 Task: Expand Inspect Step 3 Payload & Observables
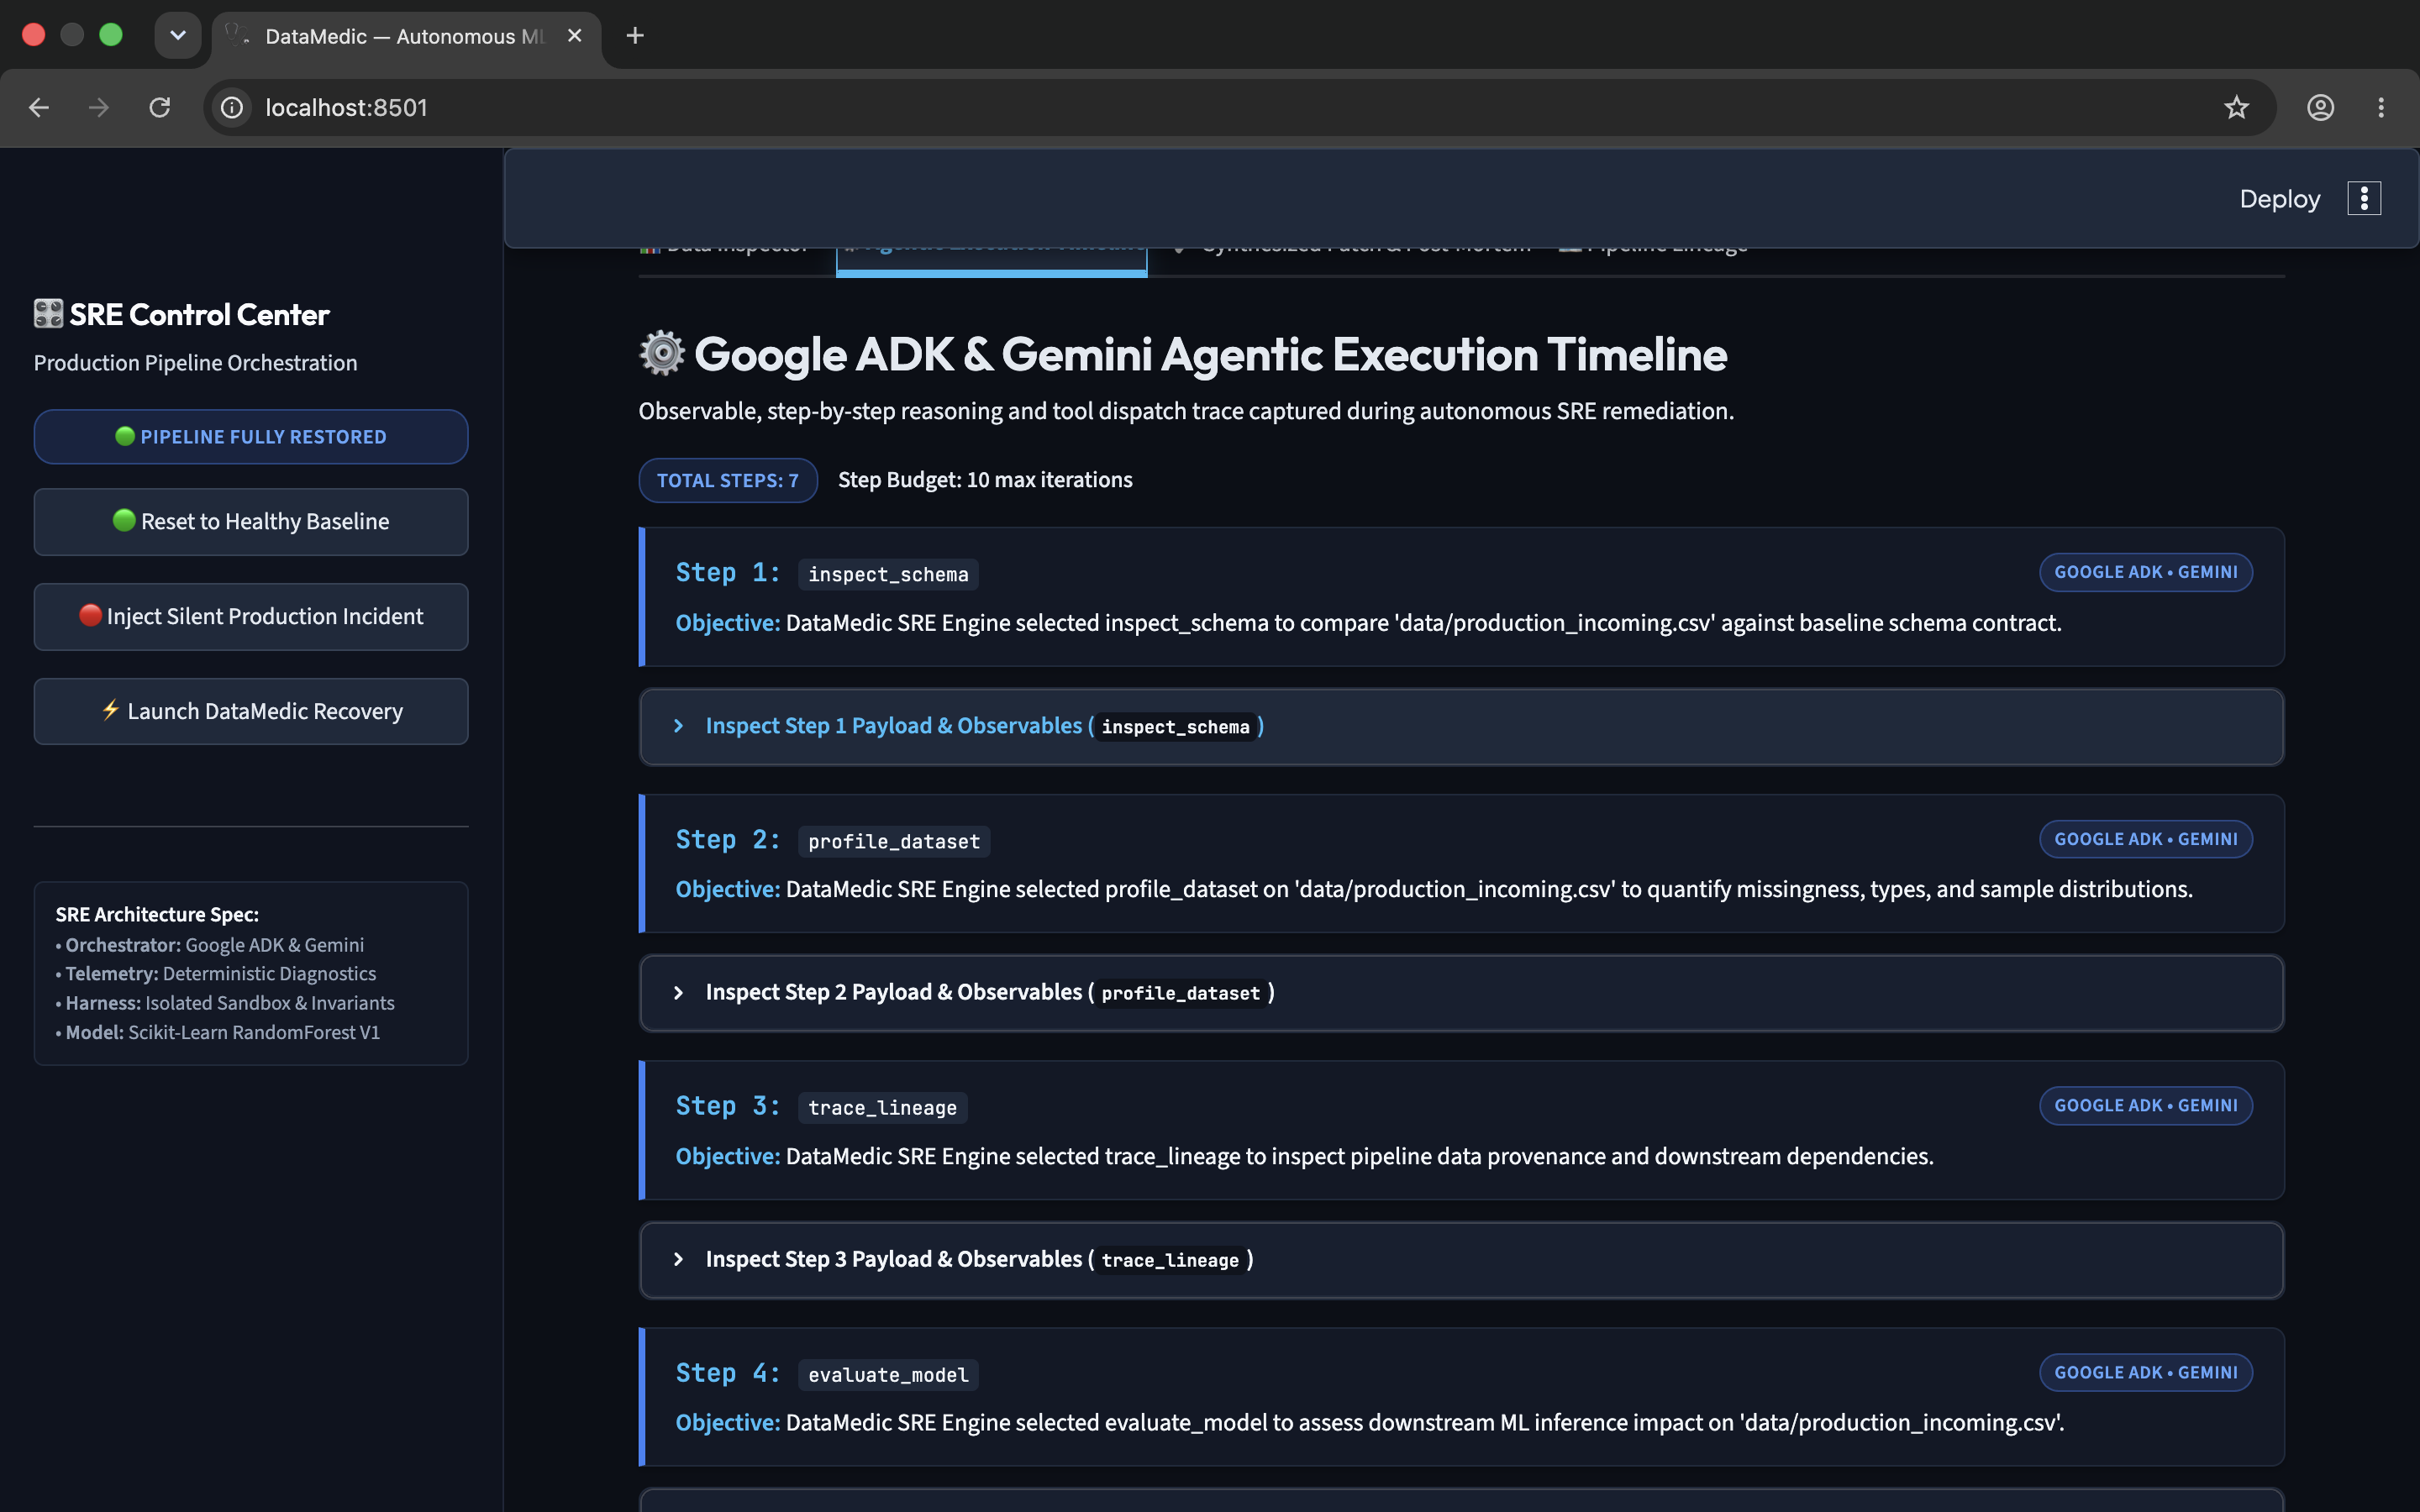pyautogui.click(x=1461, y=1259)
